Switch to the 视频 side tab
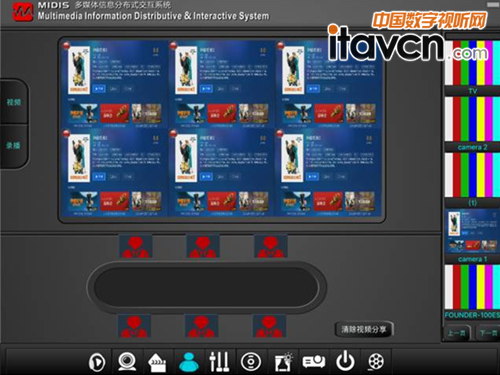Screen dimensions: 500x375 [x=14, y=102]
